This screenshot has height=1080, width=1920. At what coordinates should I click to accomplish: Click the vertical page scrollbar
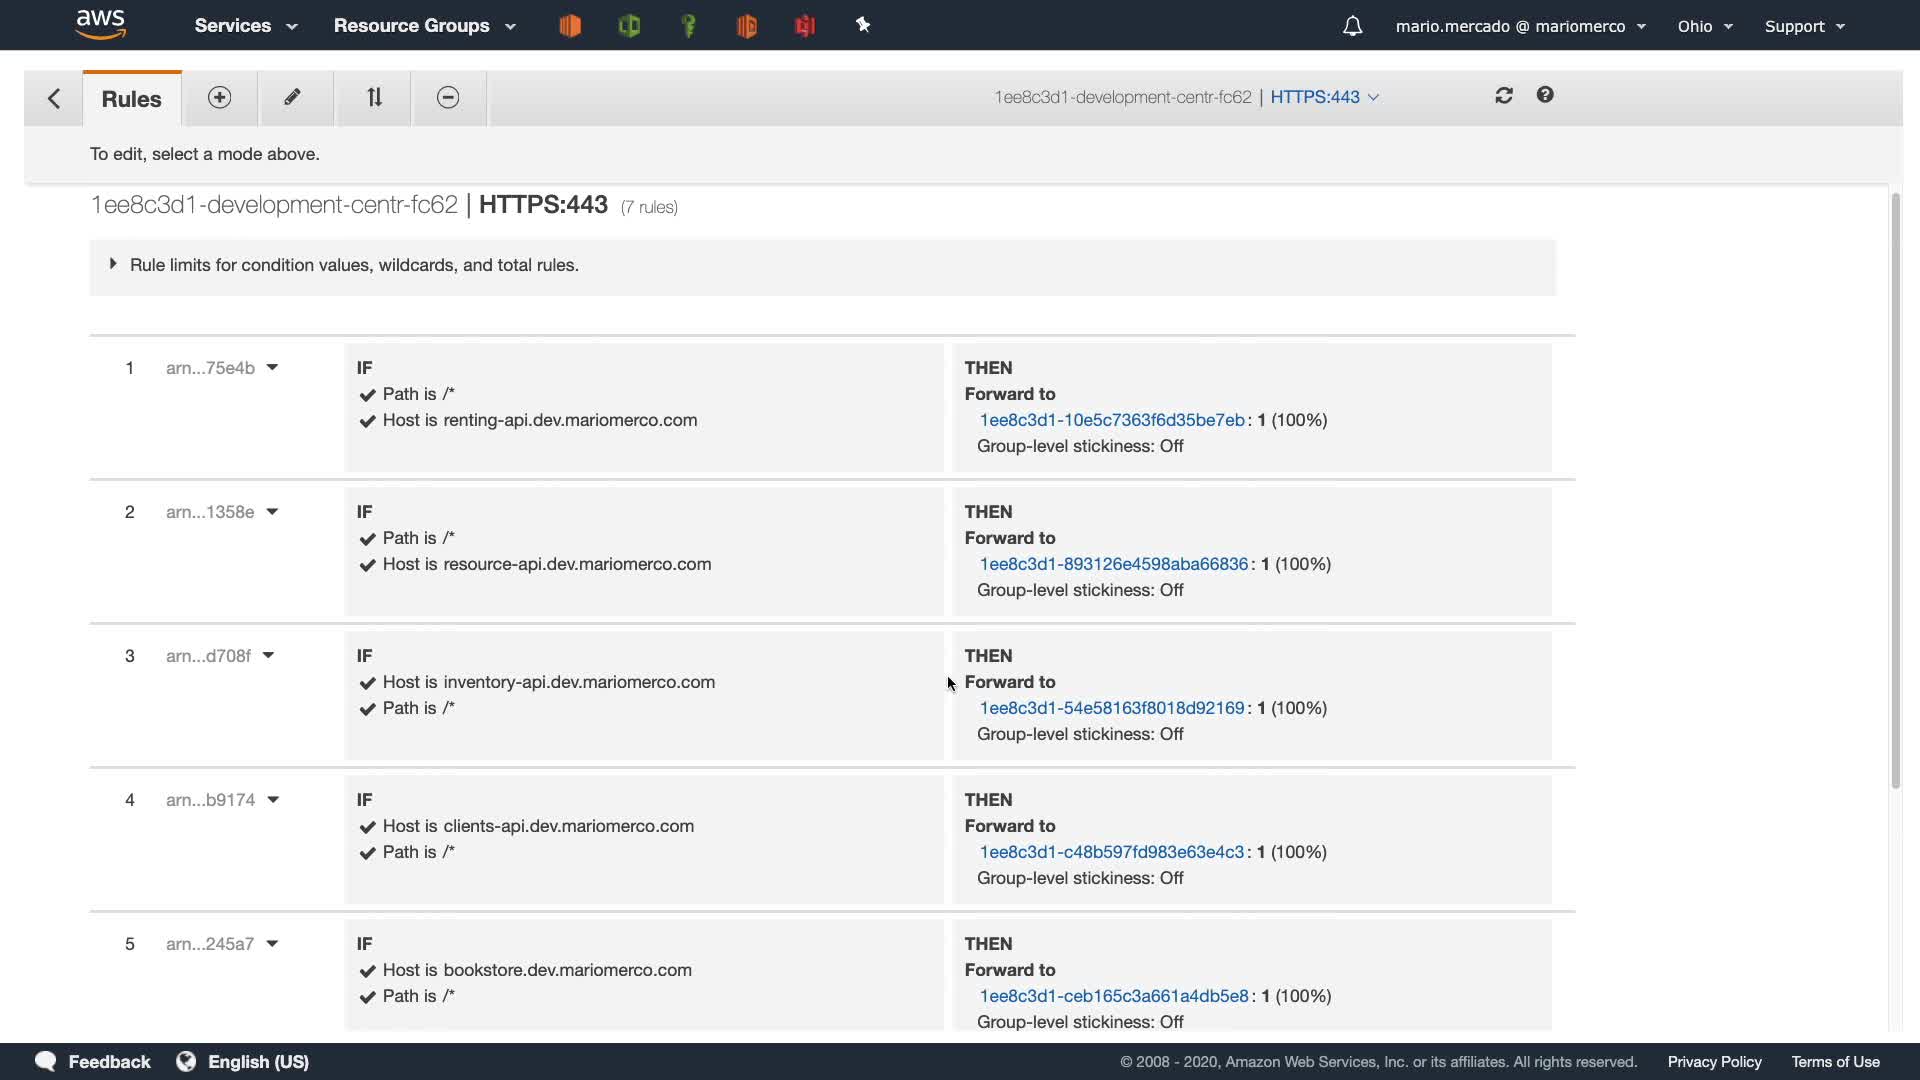point(1894,490)
